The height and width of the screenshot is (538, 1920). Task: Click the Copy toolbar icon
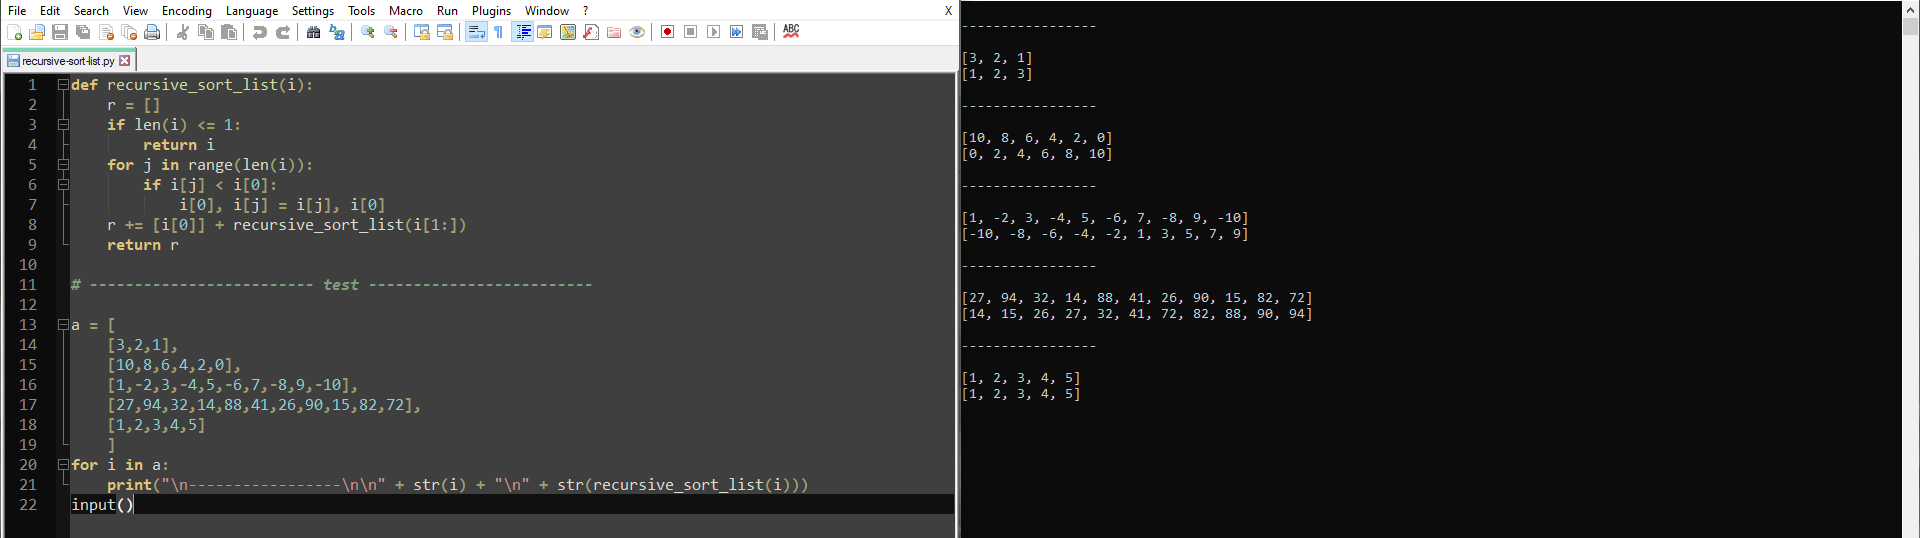click(x=206, y=32)
